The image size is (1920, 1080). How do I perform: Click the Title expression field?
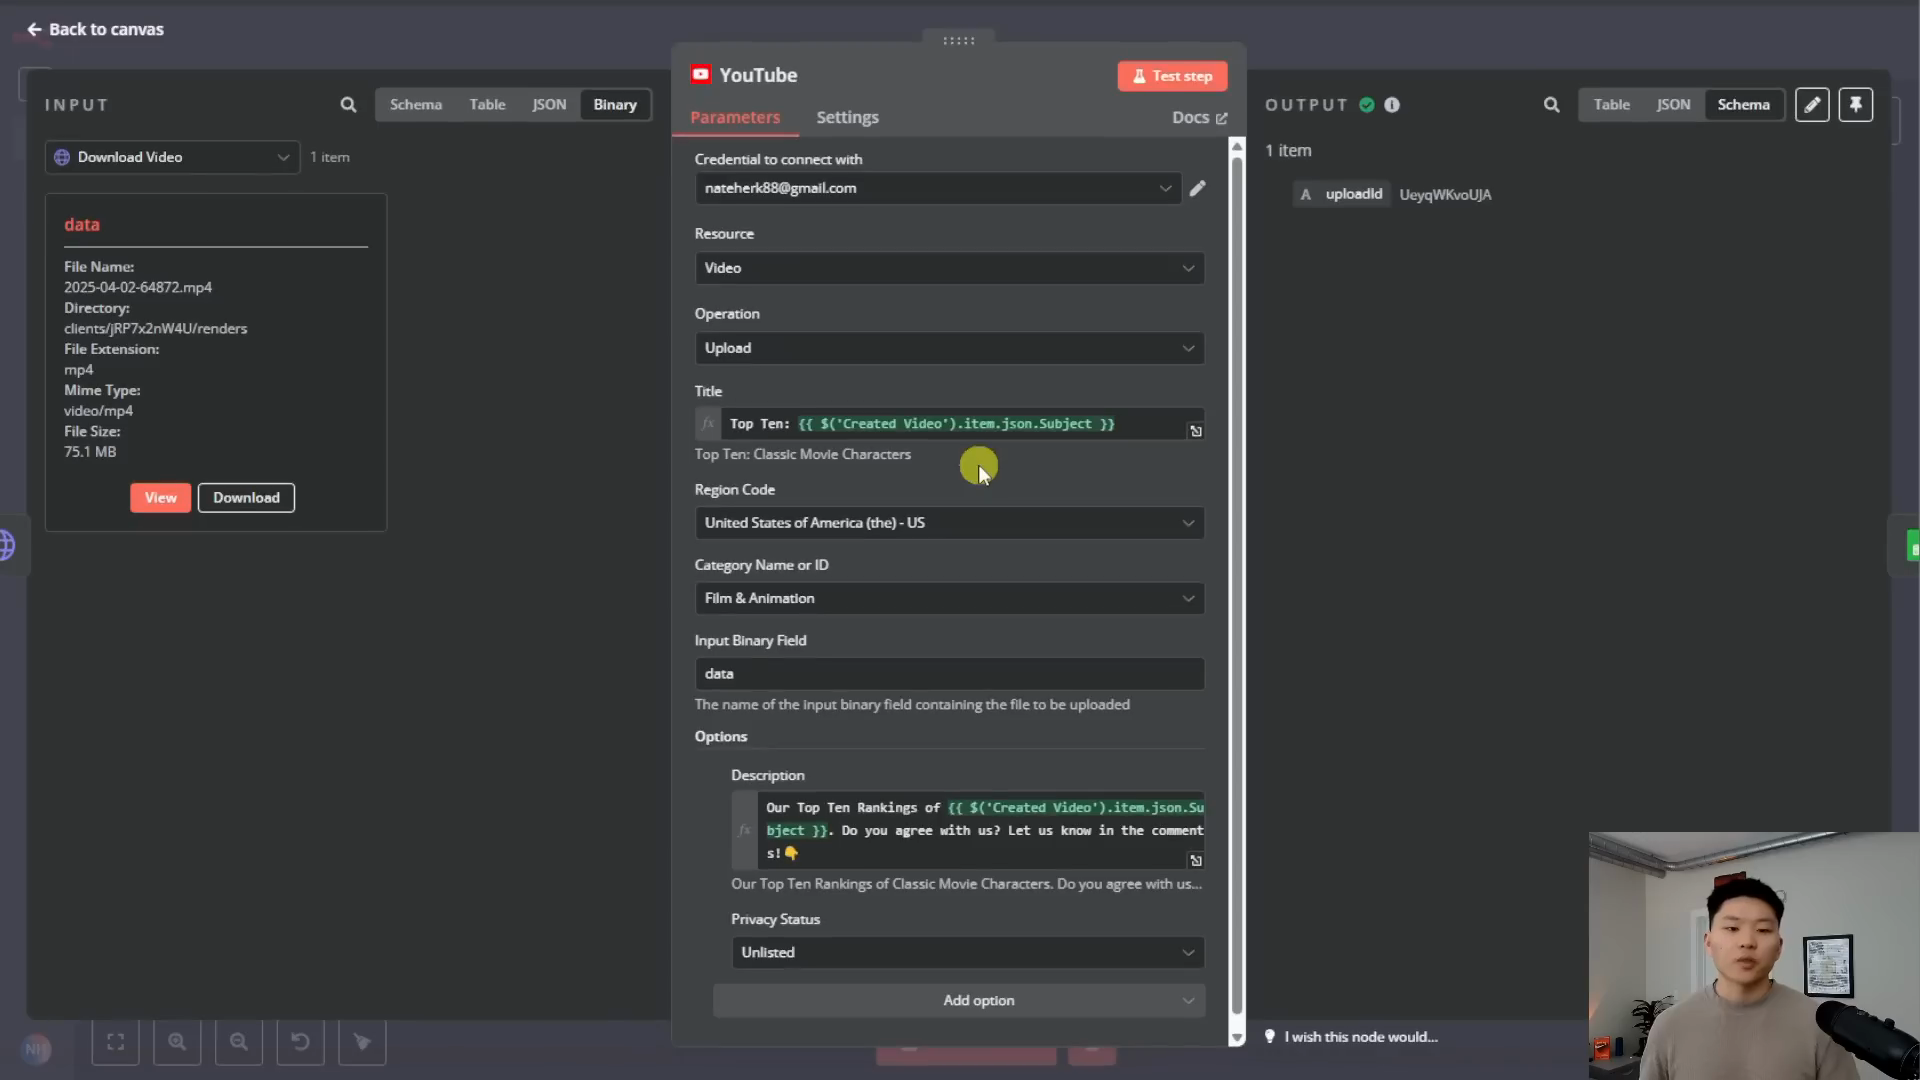[955, 424]
